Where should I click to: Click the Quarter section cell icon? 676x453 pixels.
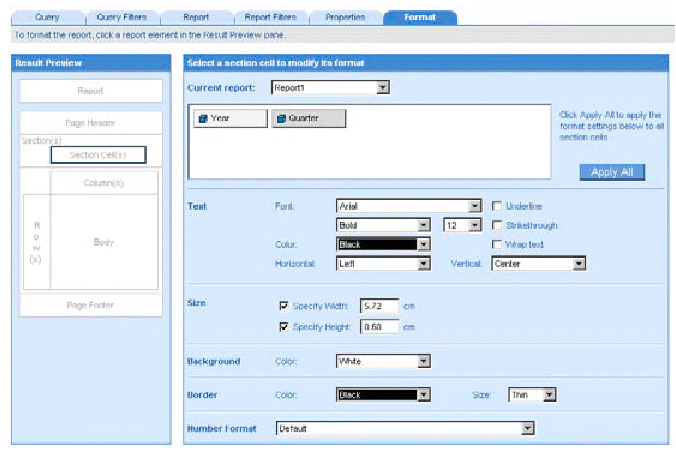[279, 119]
